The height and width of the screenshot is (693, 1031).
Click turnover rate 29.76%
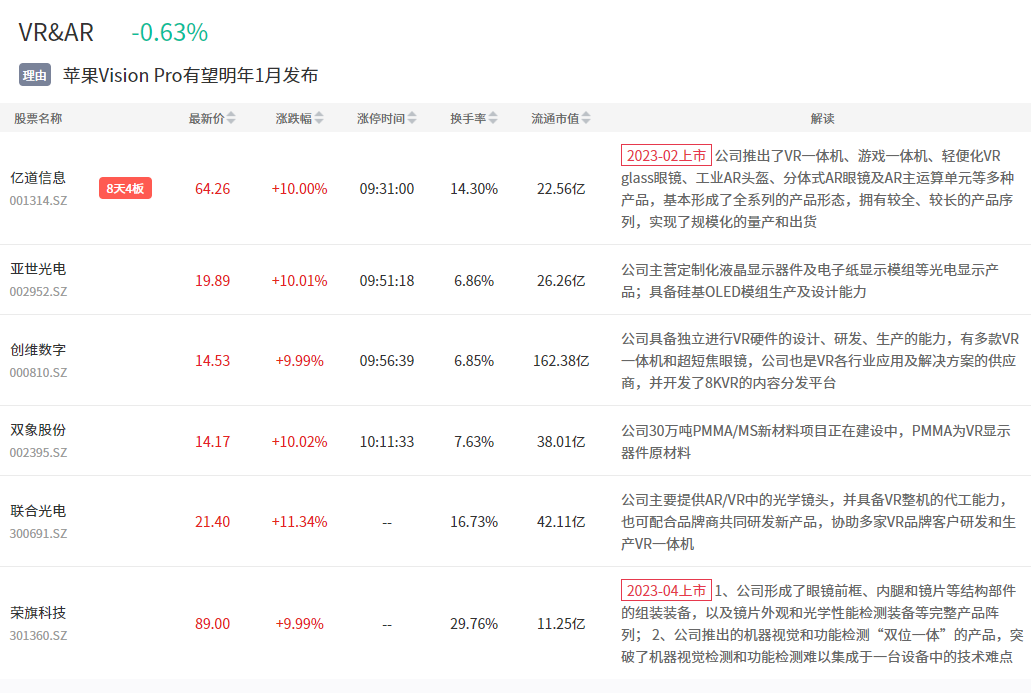tap(474, 624)
